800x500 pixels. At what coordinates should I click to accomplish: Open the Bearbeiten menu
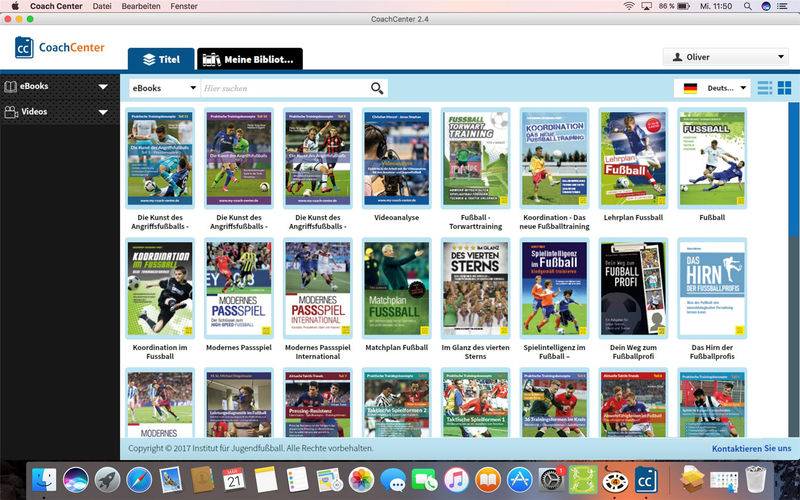(x=141, y=6)
